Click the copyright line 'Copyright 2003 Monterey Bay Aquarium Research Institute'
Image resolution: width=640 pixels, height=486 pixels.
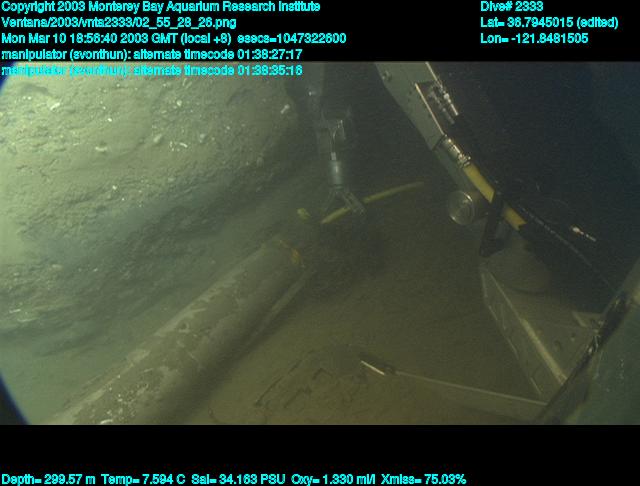click(161, 7)
